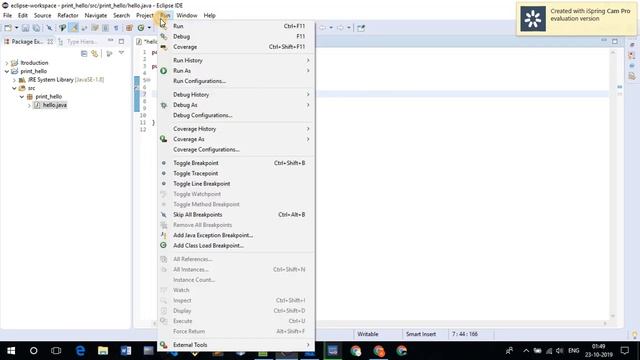Click the Writable status bar field
Screen dimensions: 640x360
pyautogui.click(x=368, y=334)
